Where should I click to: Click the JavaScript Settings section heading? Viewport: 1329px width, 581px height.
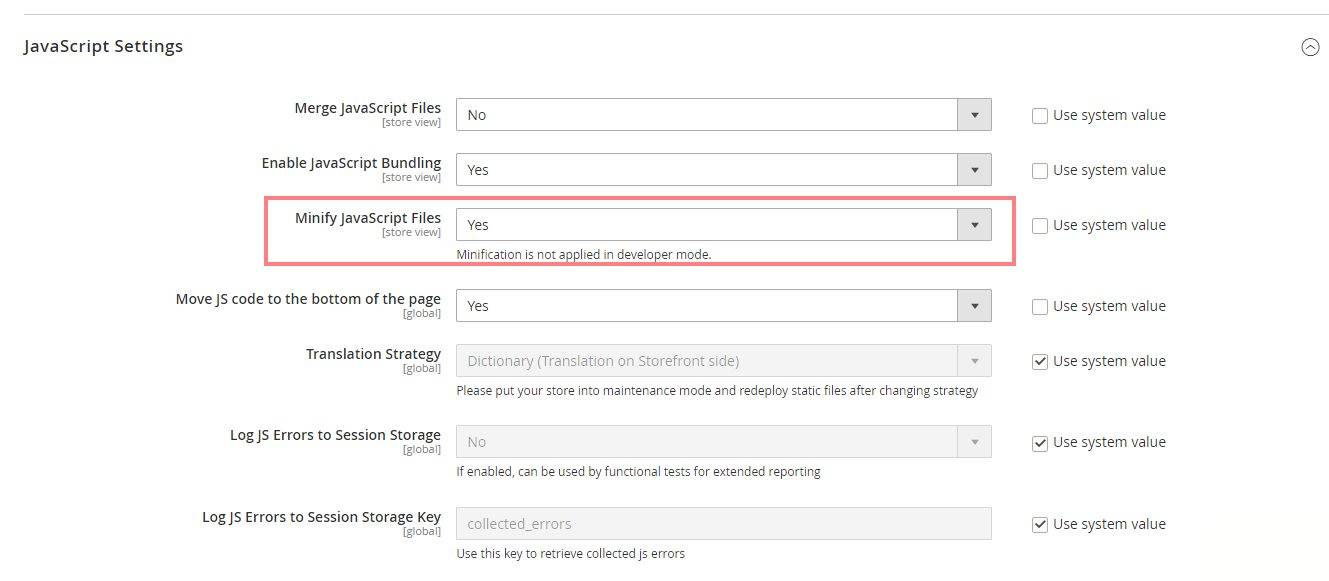(x=104, y=46)
